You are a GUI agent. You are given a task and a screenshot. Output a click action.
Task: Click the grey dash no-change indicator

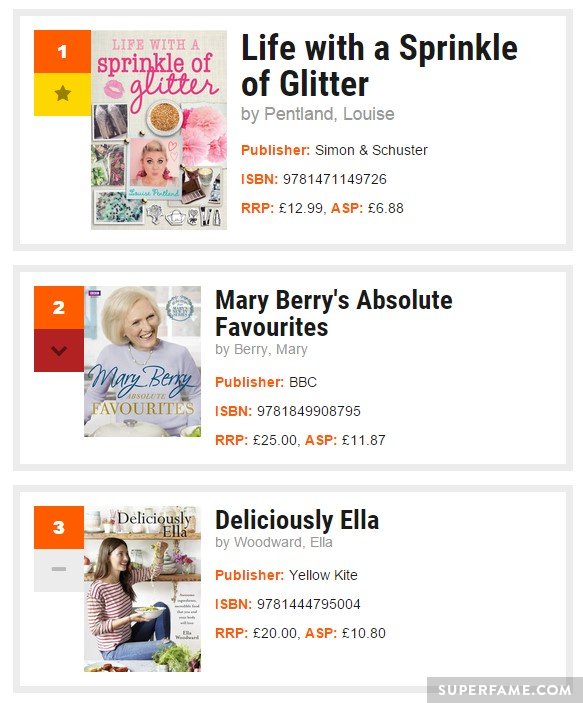tap(59, 569)
